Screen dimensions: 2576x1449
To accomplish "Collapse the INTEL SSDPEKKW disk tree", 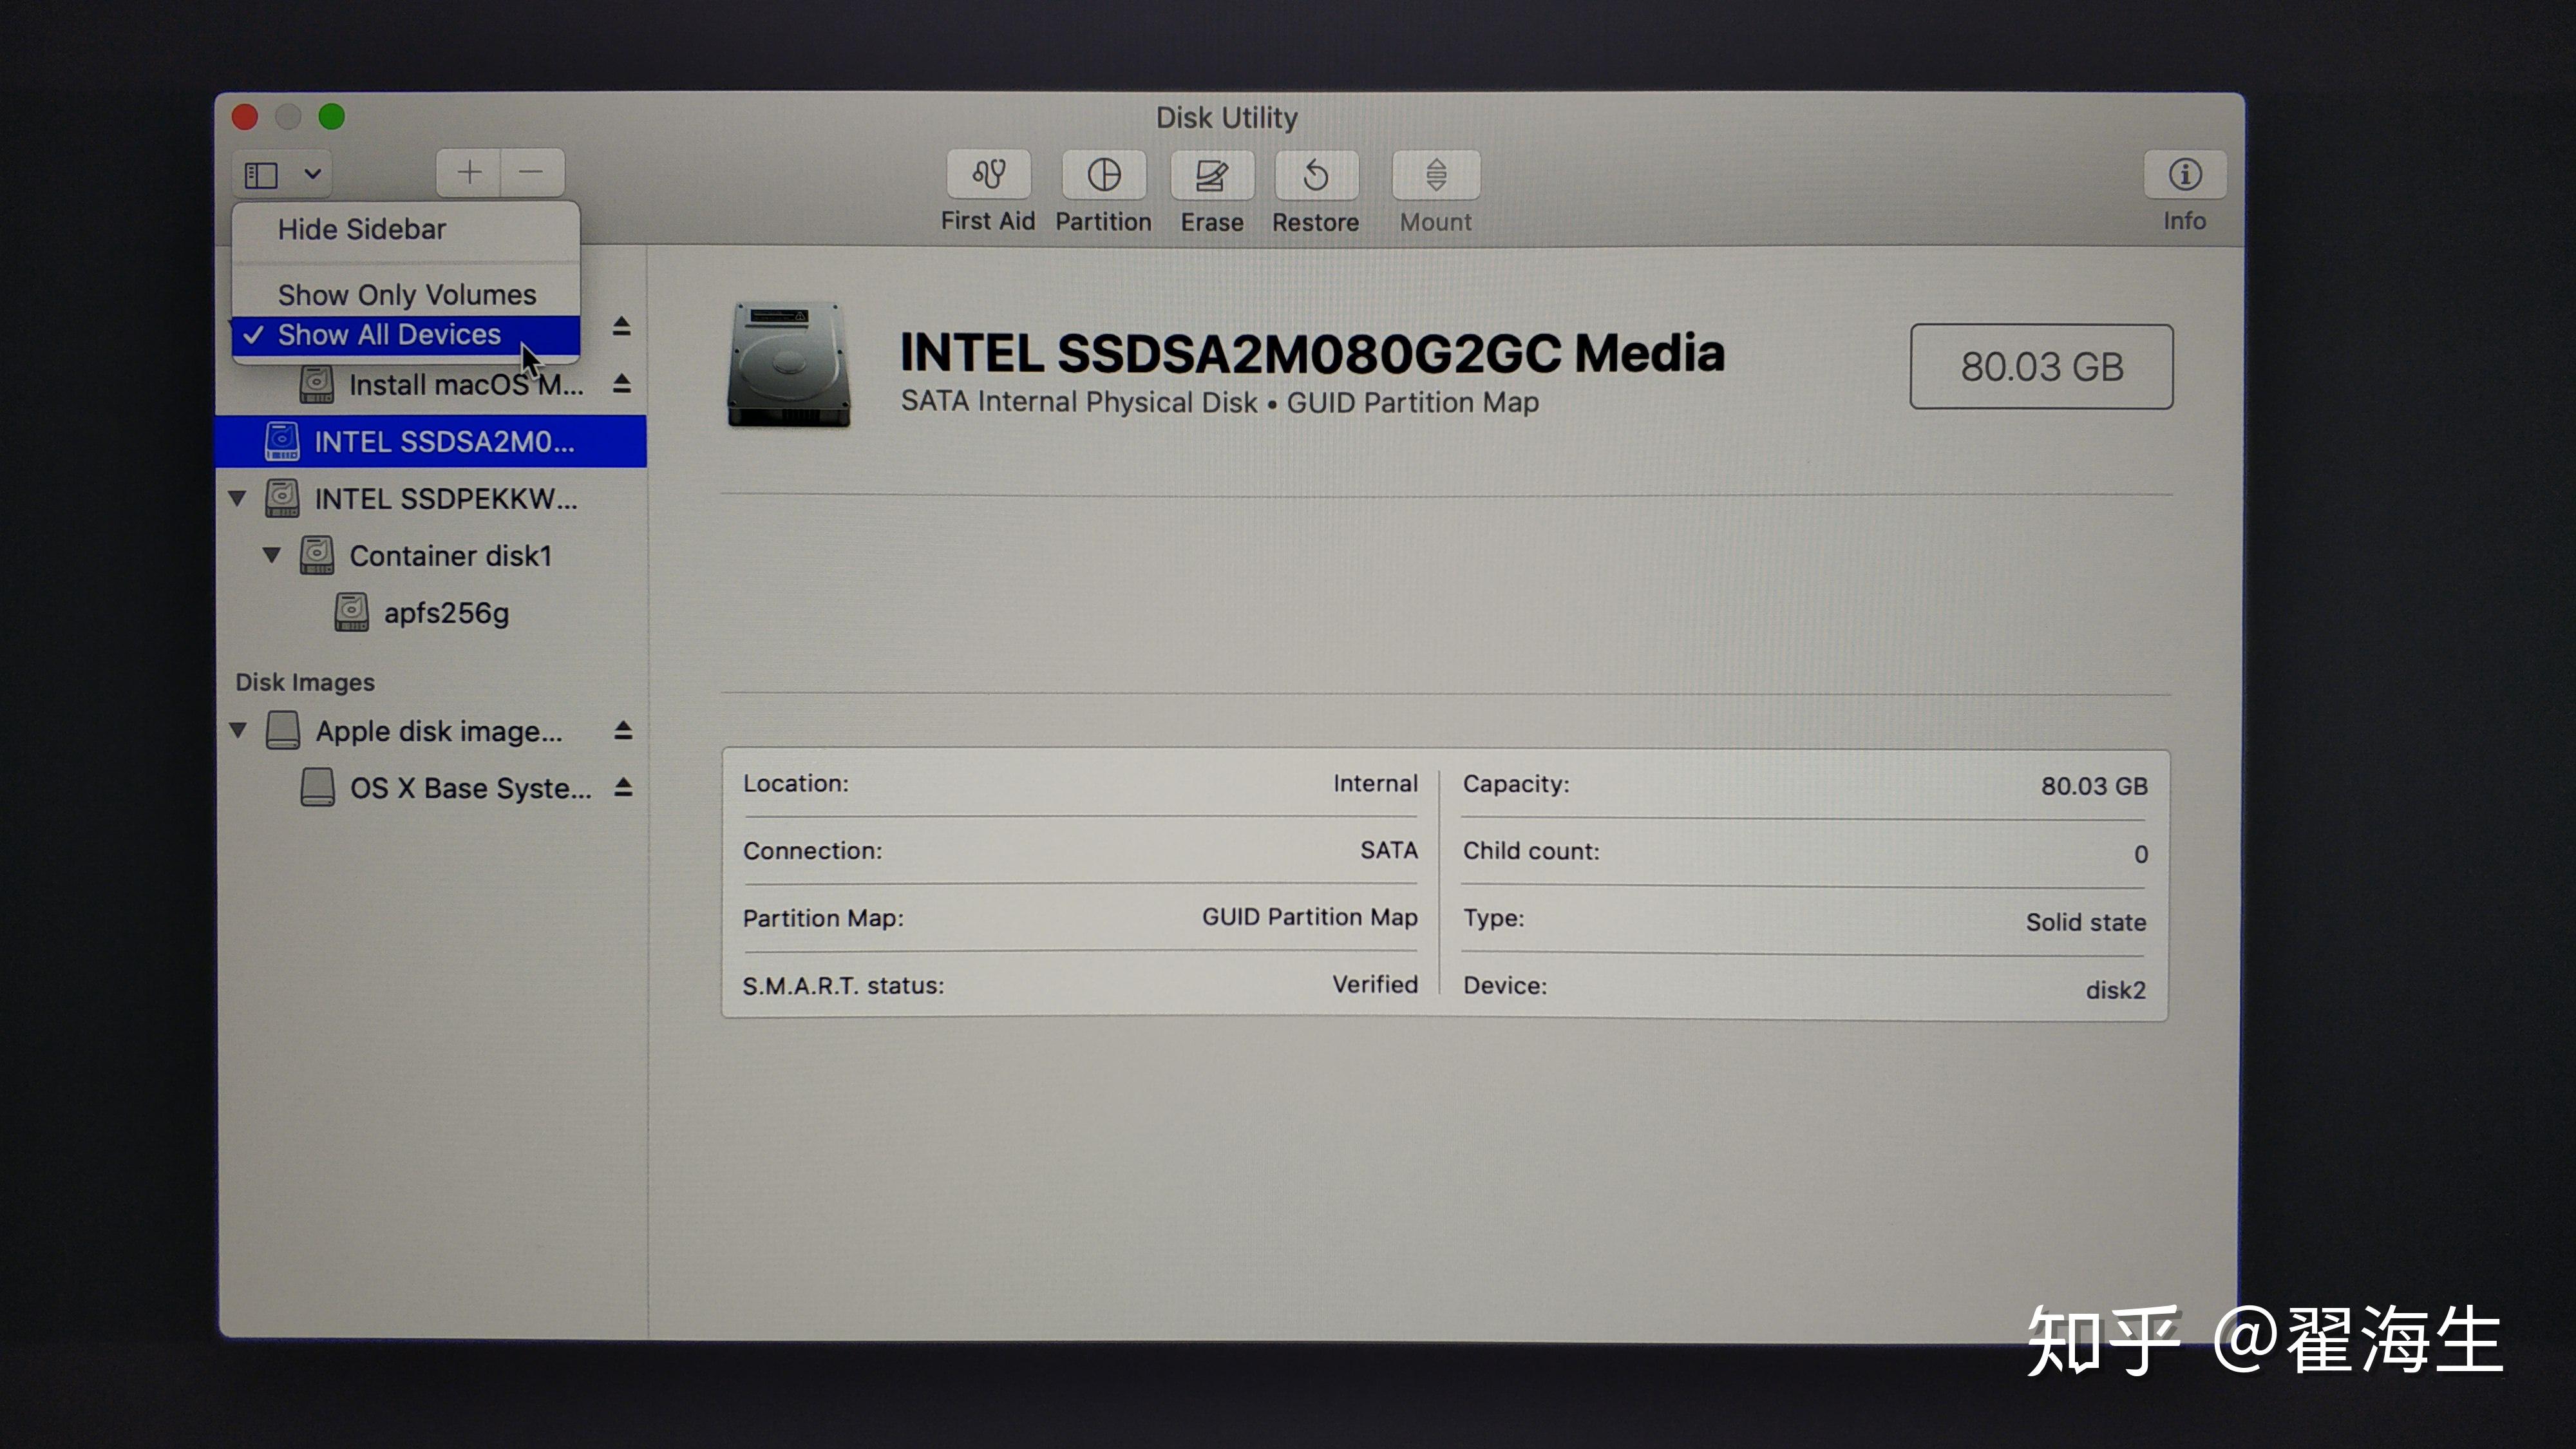I will (238, 498).
